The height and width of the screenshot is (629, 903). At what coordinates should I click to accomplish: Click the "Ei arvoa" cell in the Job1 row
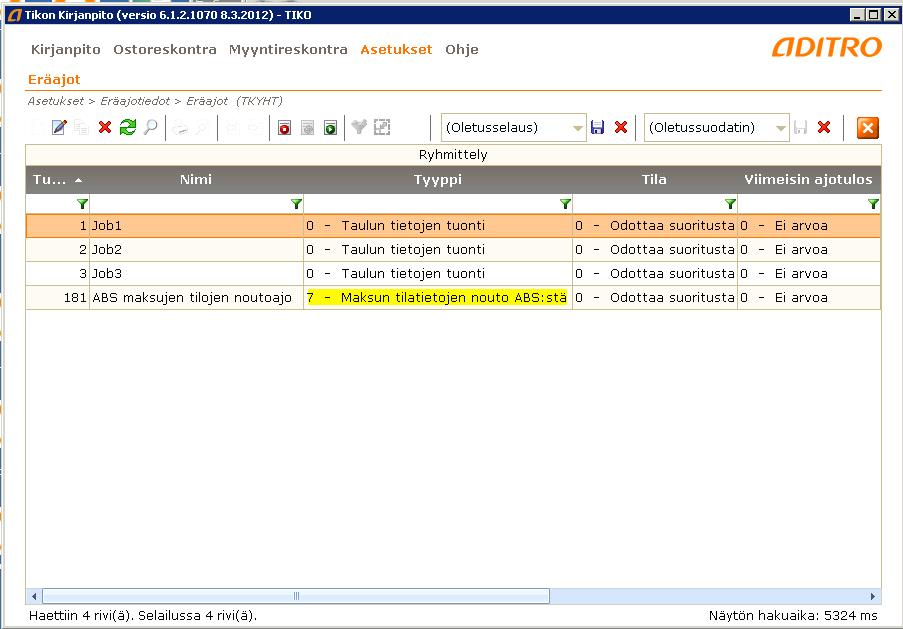pyautogui.click(x=809, y=226)
